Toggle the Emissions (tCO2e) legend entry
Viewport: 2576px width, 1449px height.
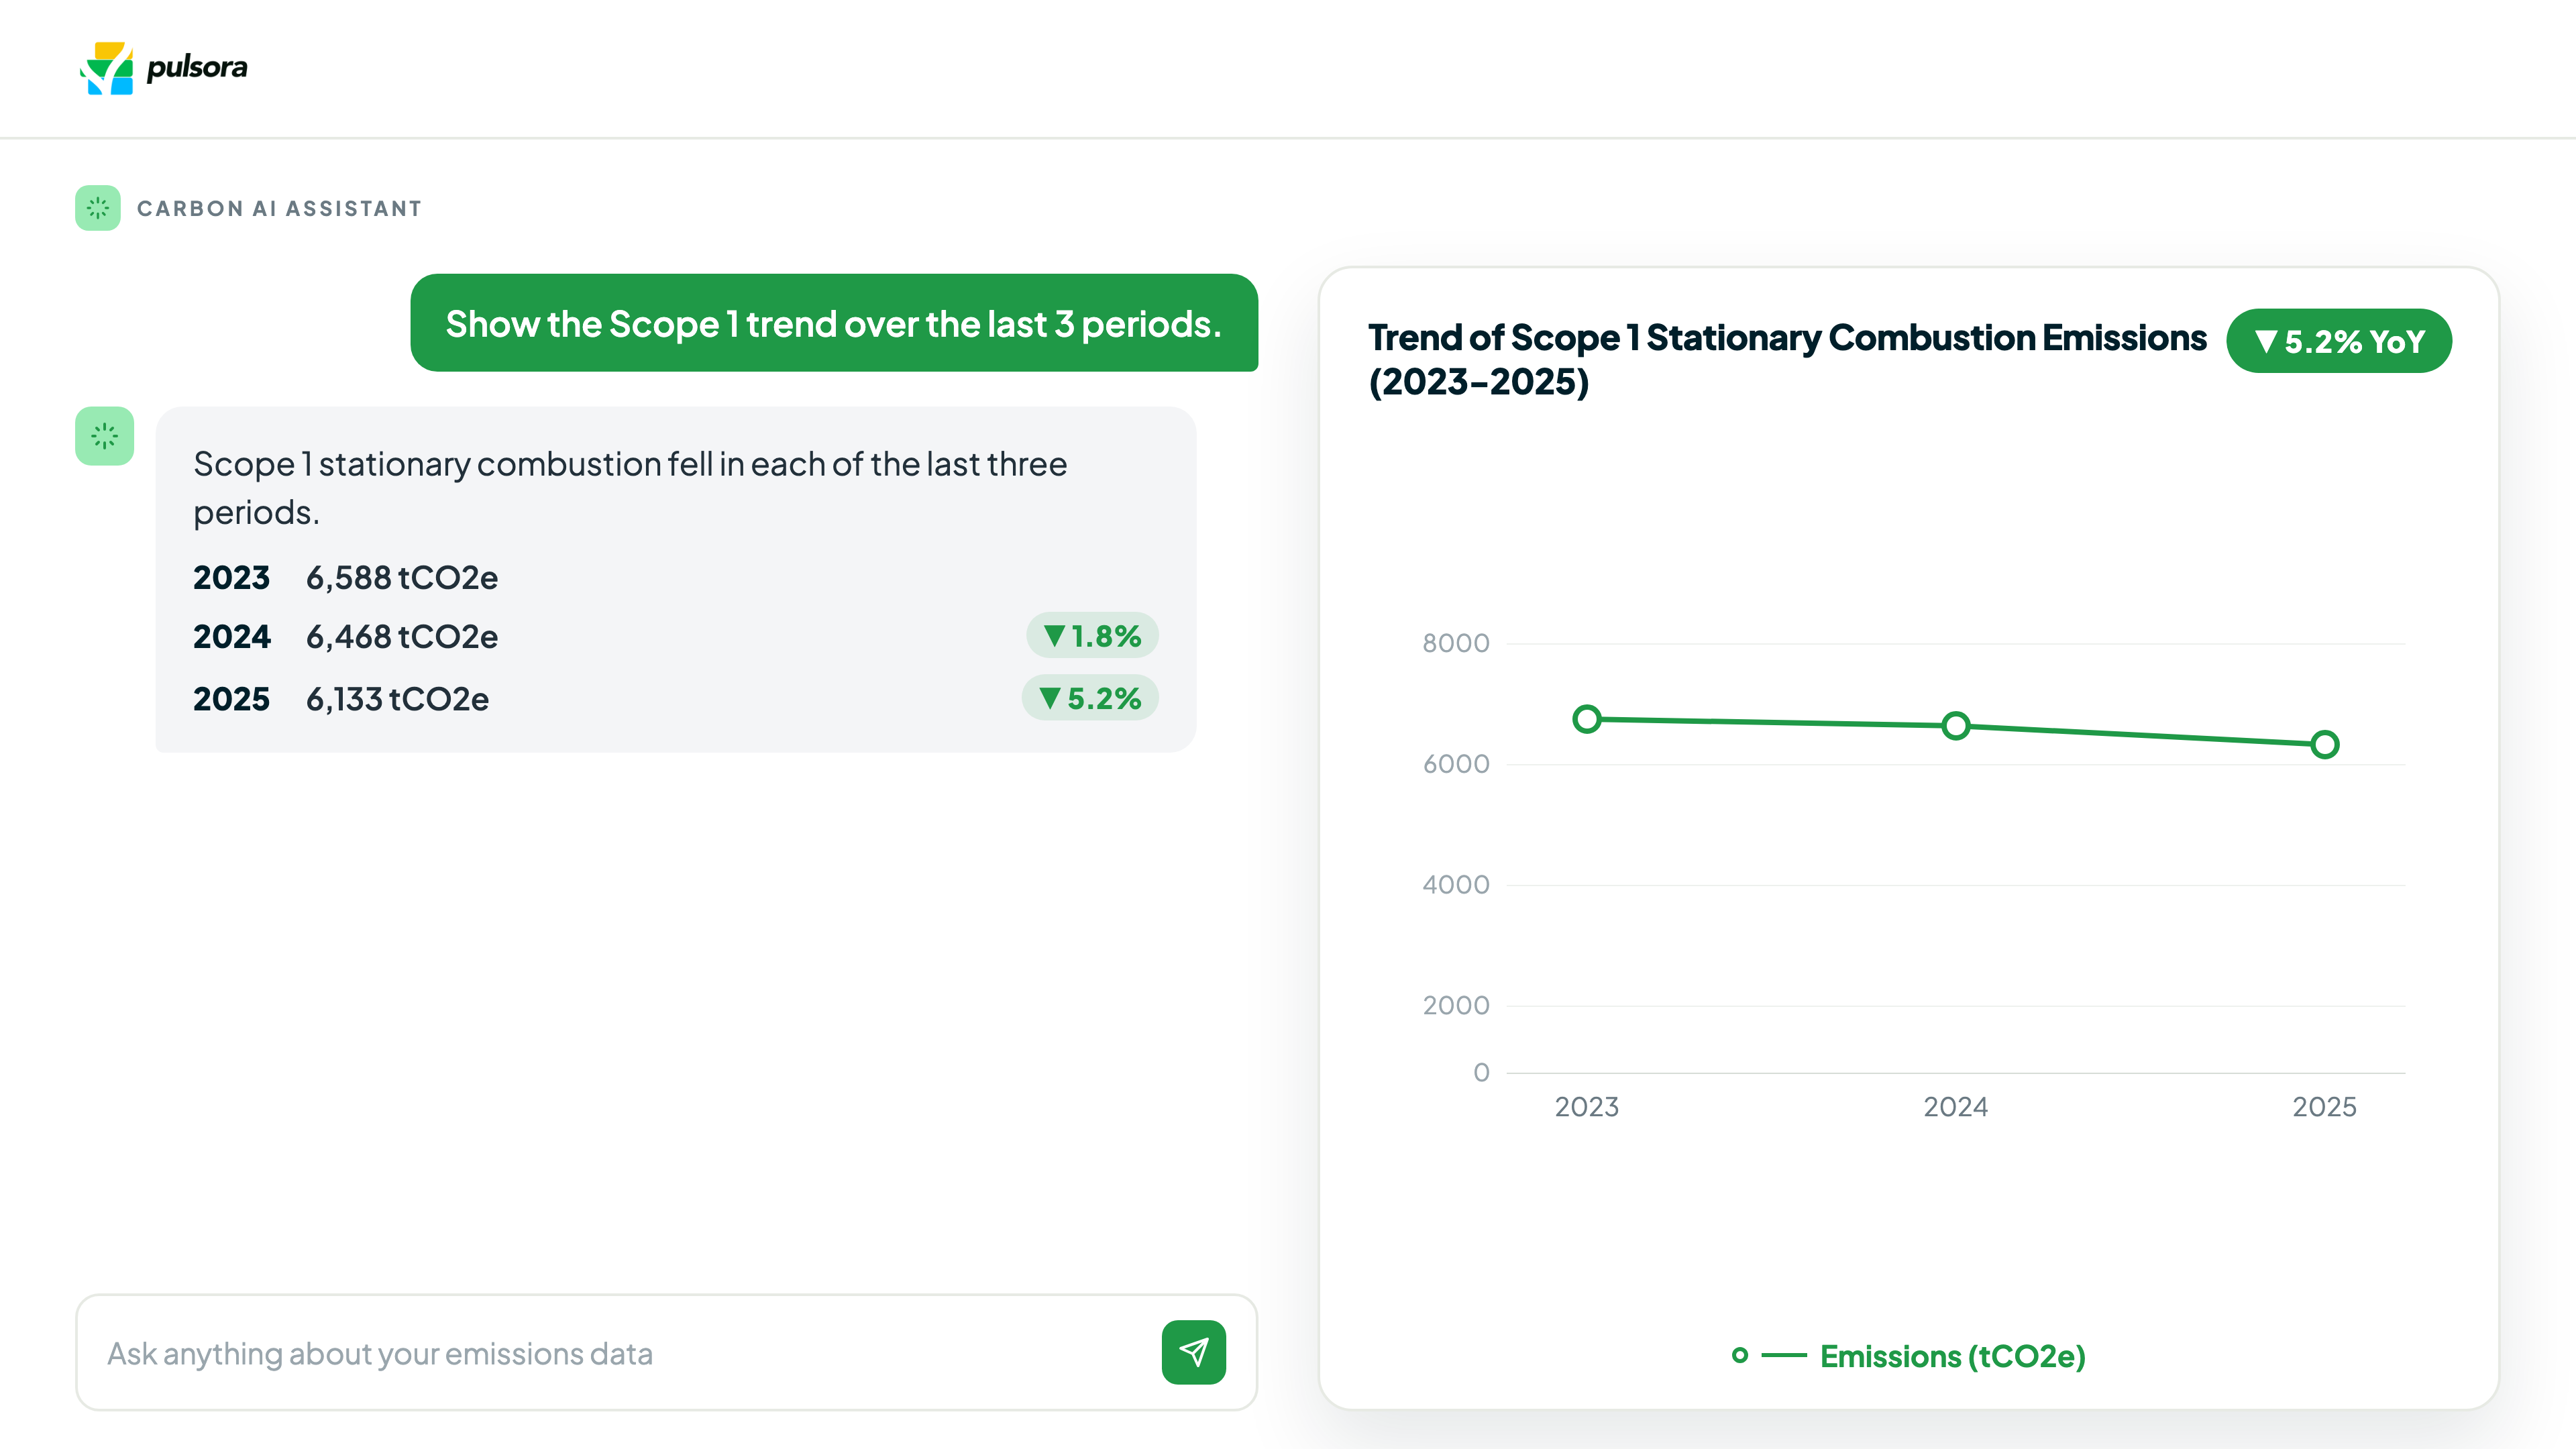point(1909,1356)
